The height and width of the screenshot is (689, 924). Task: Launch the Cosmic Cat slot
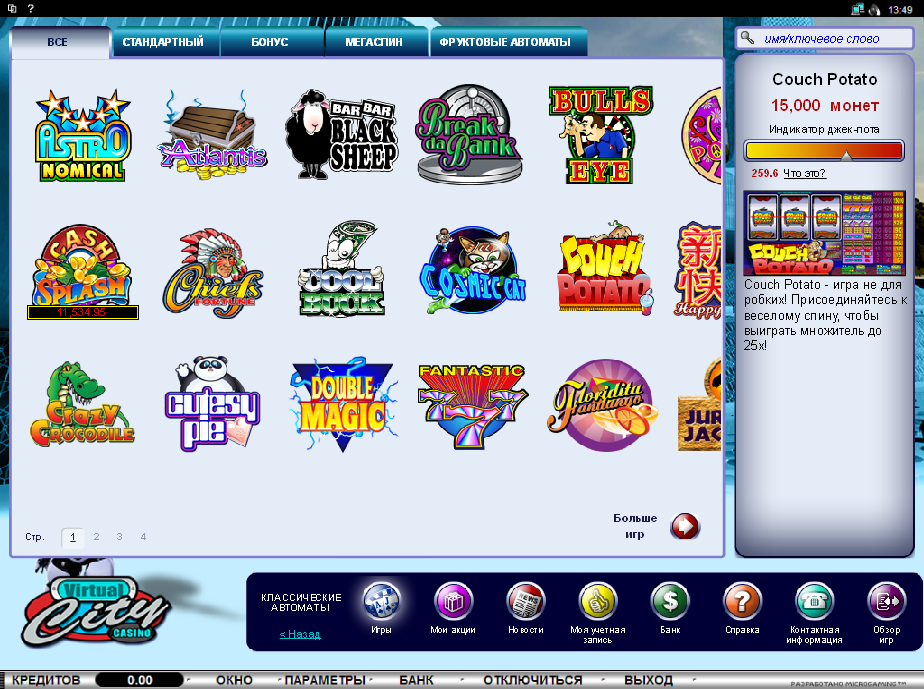(473, 271)
